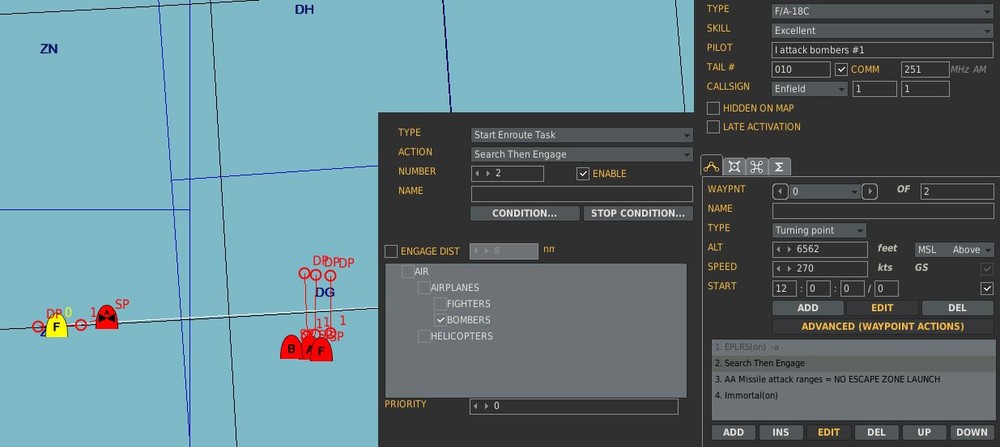Screen dimensions: 1000x447
Task: Select the red F unit on map
Action: (x=321, y=350)
